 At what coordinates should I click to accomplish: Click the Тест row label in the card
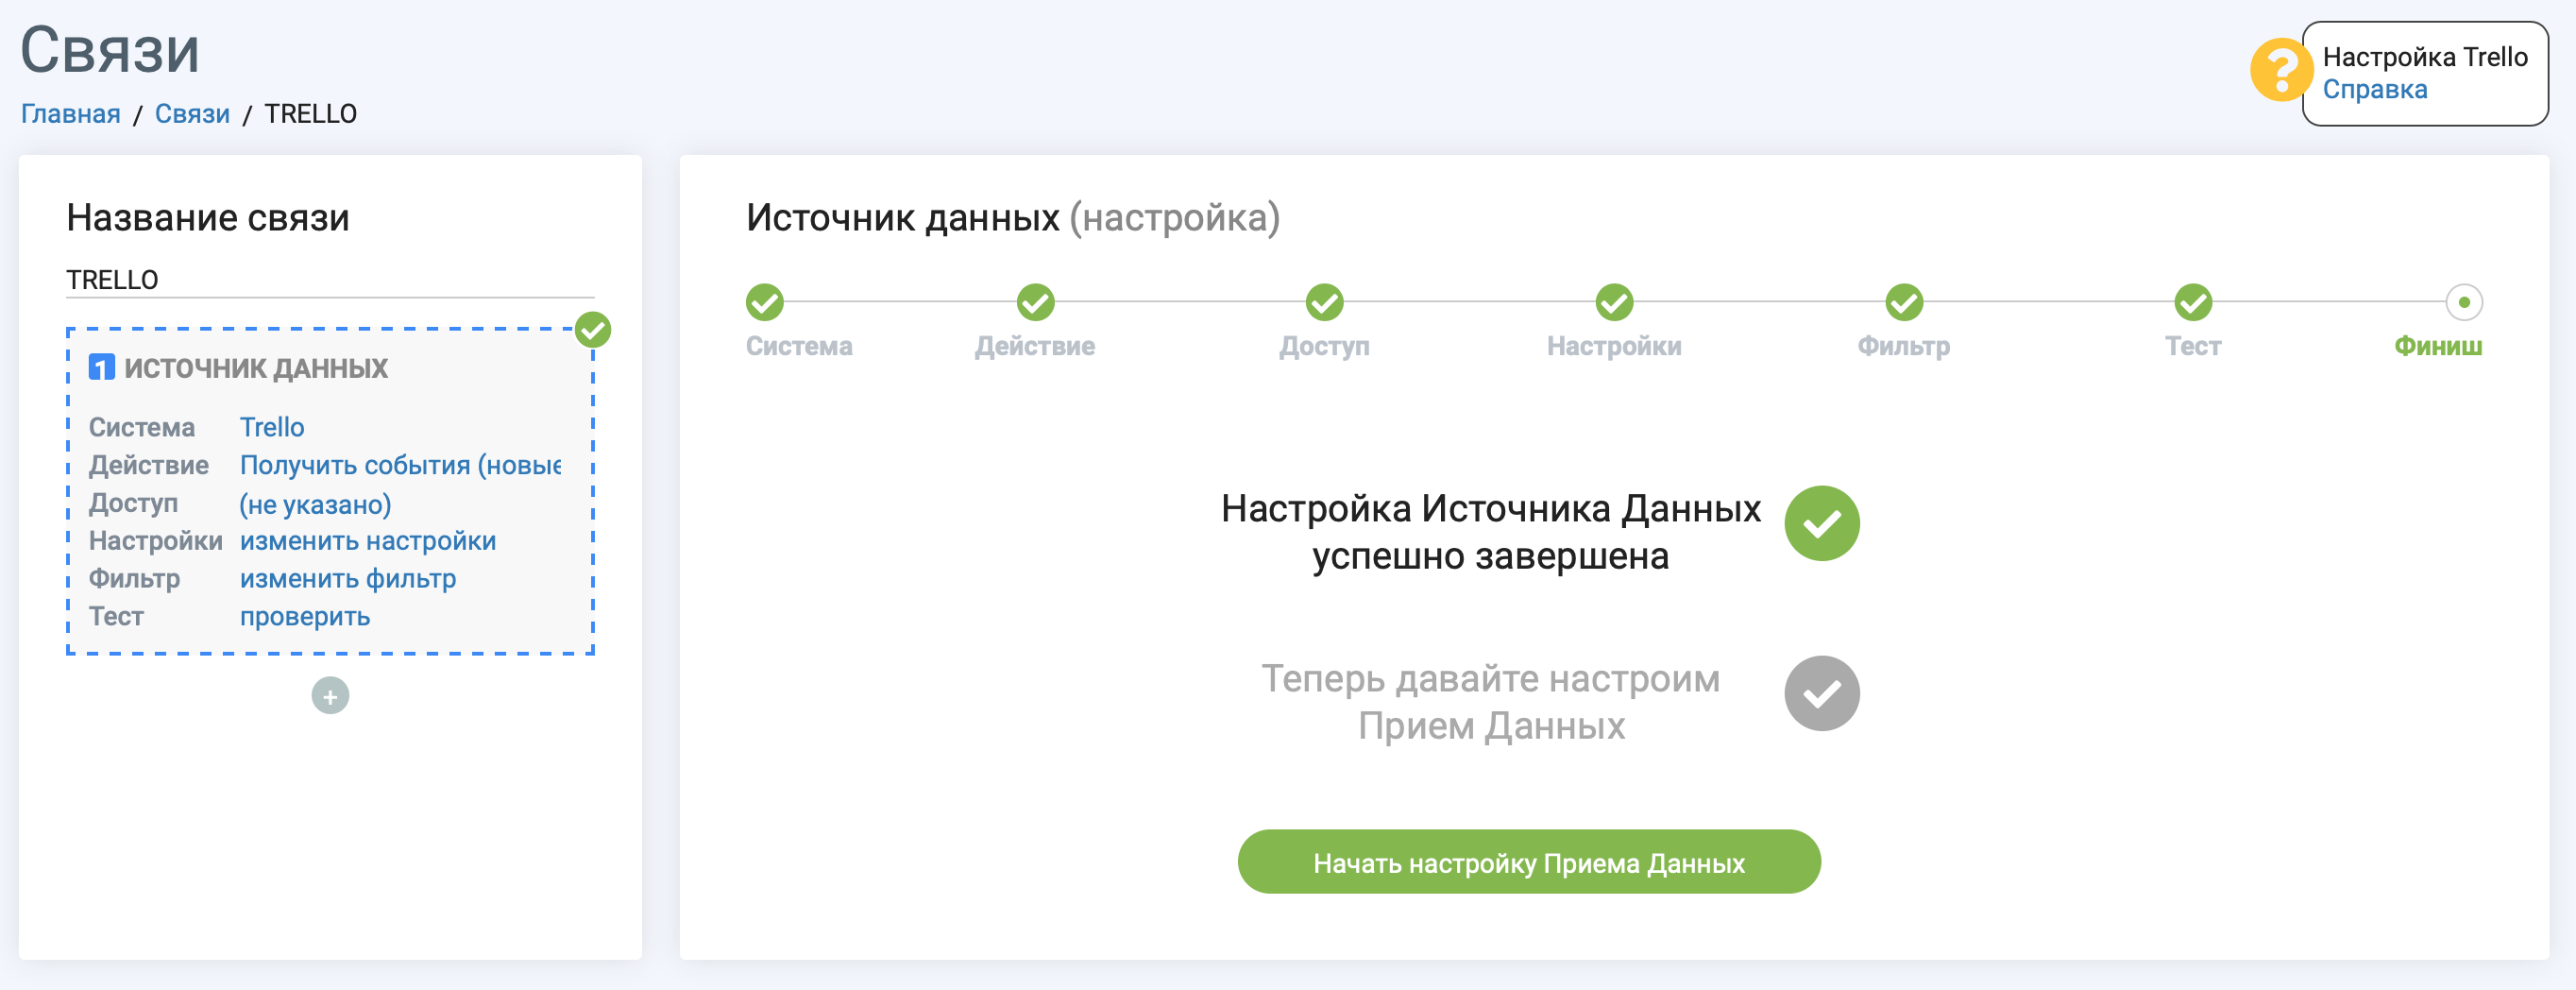(116, 617)
